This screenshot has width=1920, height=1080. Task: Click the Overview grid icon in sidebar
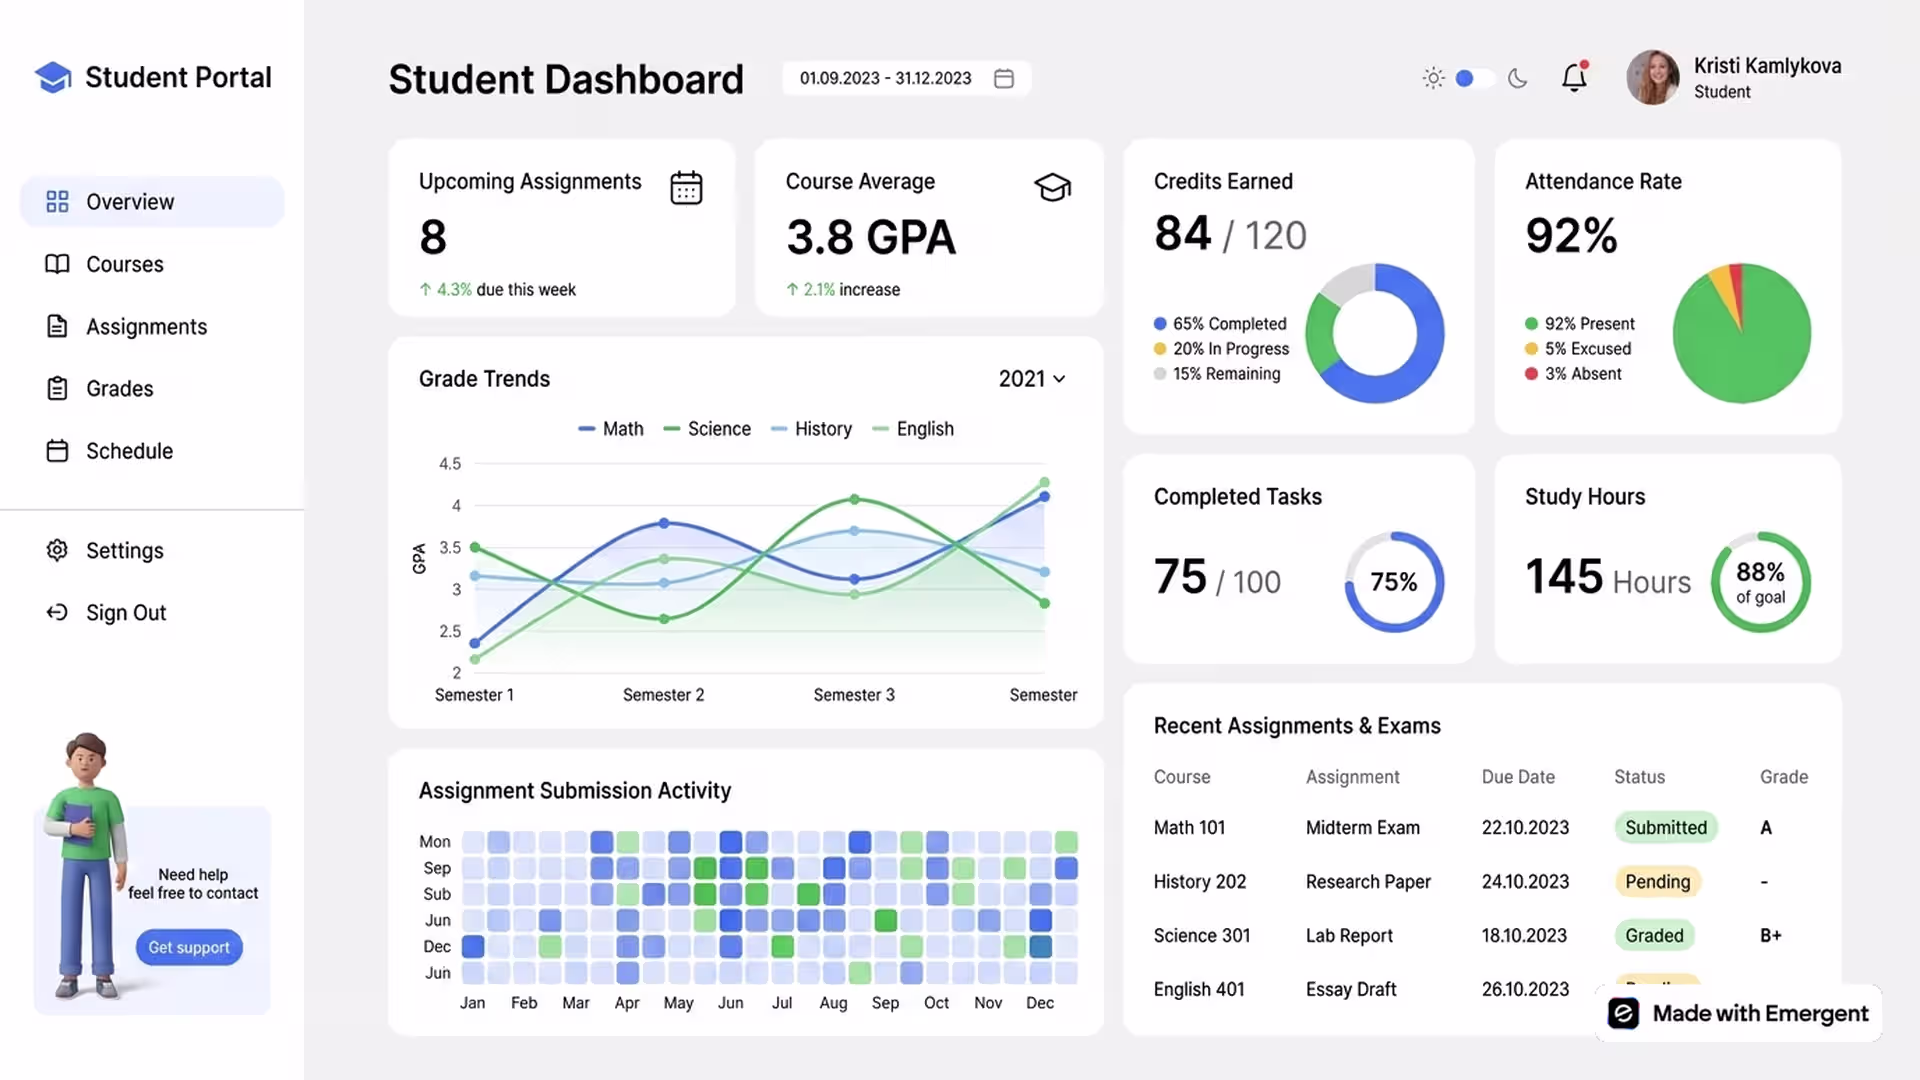point(57,202)
